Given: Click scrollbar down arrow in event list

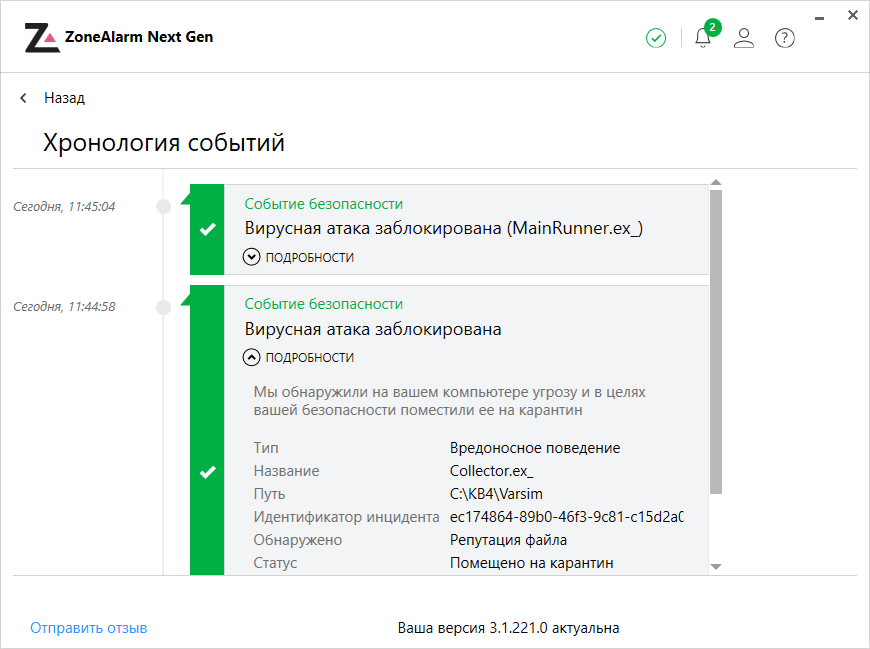Looking at the screenshot, I should tap(716, 566).
